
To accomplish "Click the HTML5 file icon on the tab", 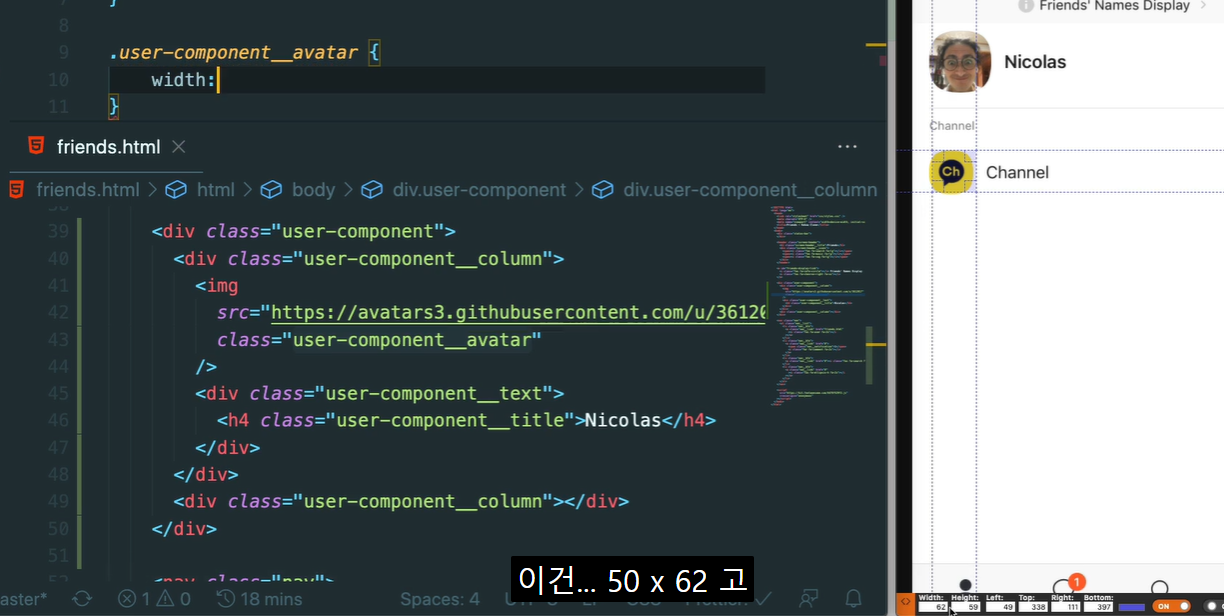I will pyautogui.click(x=36, y=146).
